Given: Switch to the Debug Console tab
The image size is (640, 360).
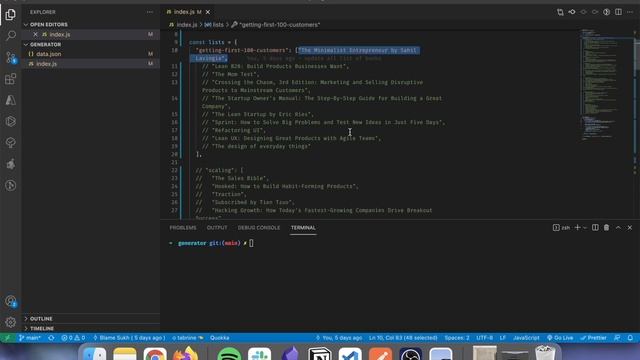Looking at the screenshot, I should (259, 228).
